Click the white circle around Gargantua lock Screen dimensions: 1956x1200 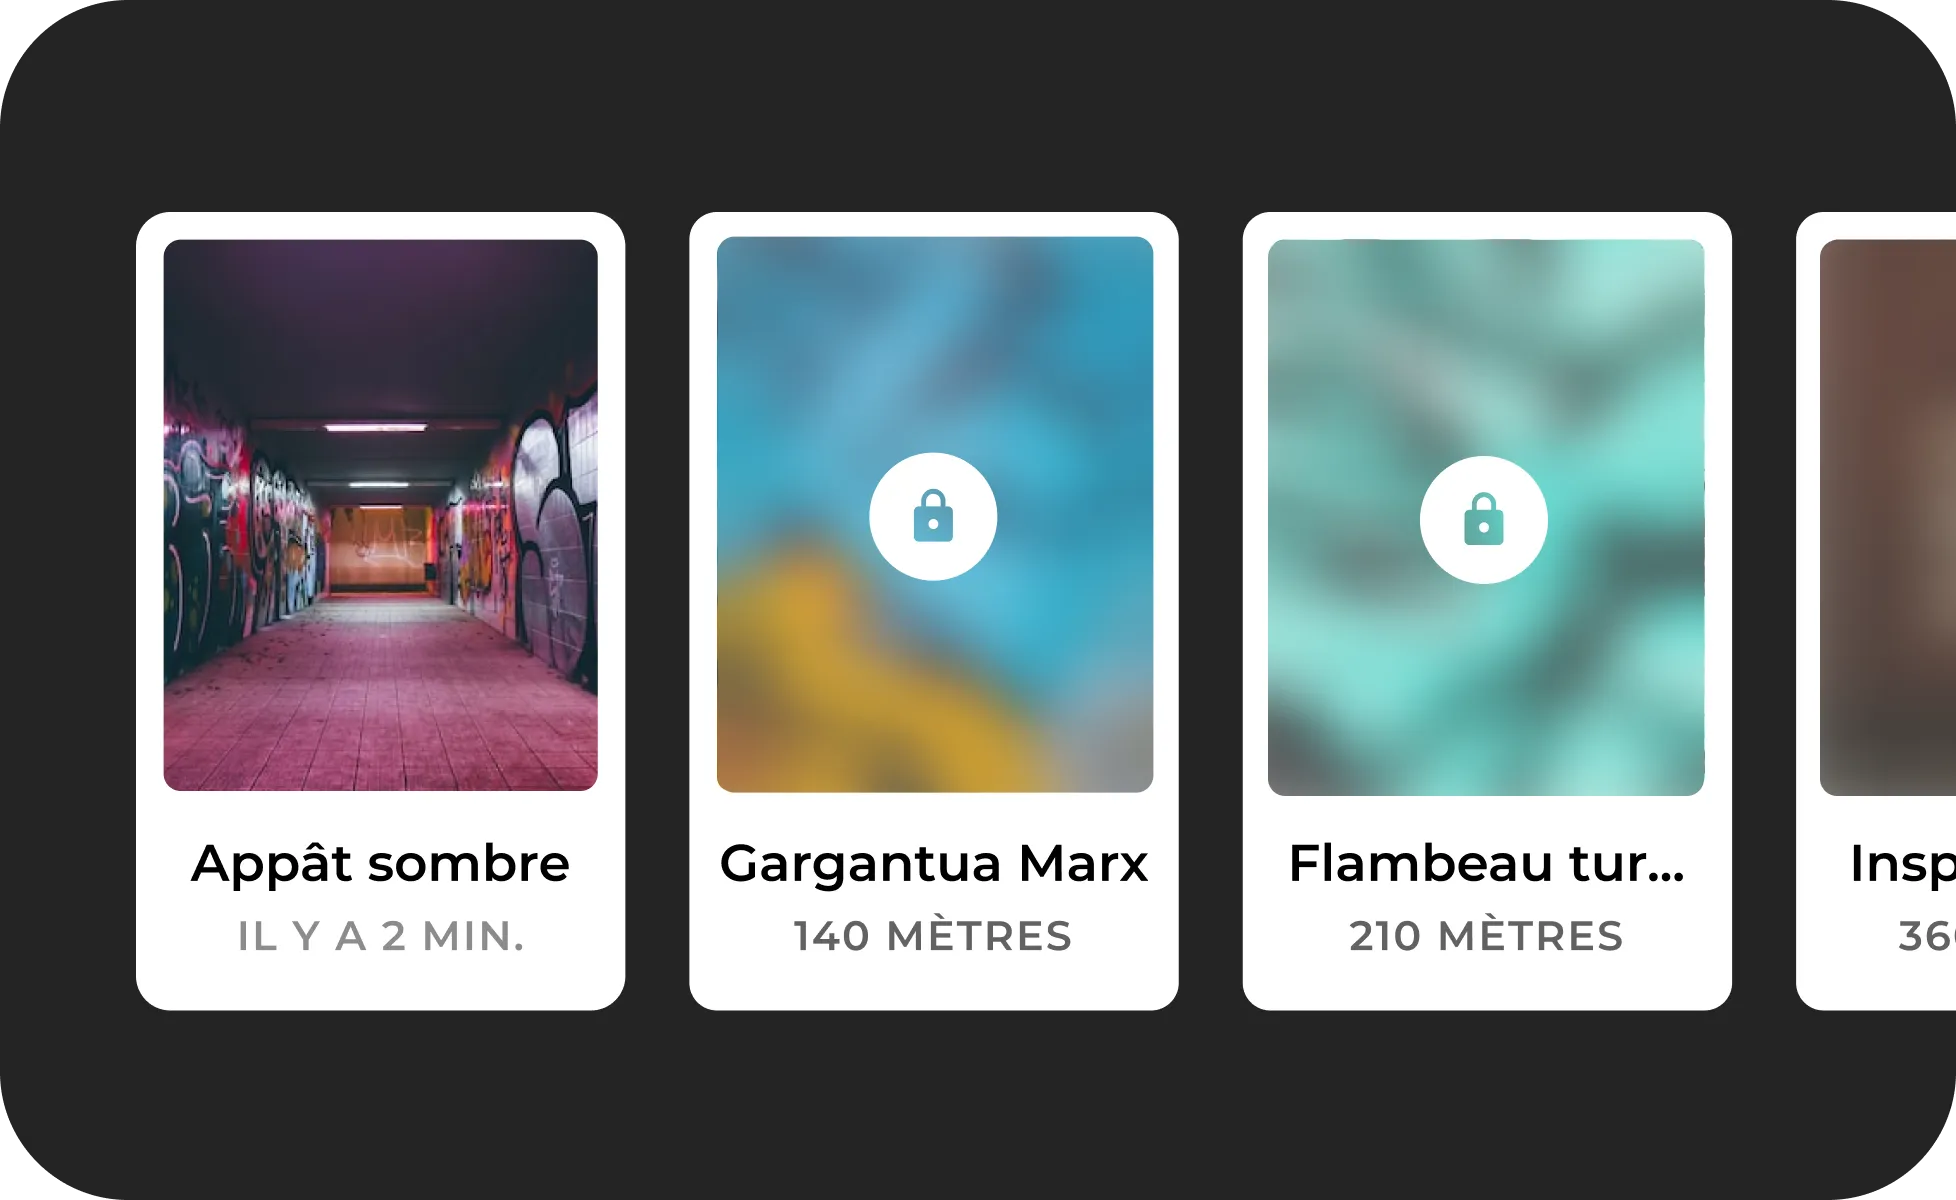(933, 517)
